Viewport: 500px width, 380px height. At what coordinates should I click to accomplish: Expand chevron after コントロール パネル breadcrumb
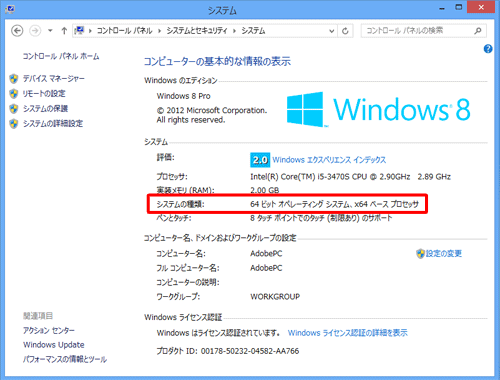point(159,31)
